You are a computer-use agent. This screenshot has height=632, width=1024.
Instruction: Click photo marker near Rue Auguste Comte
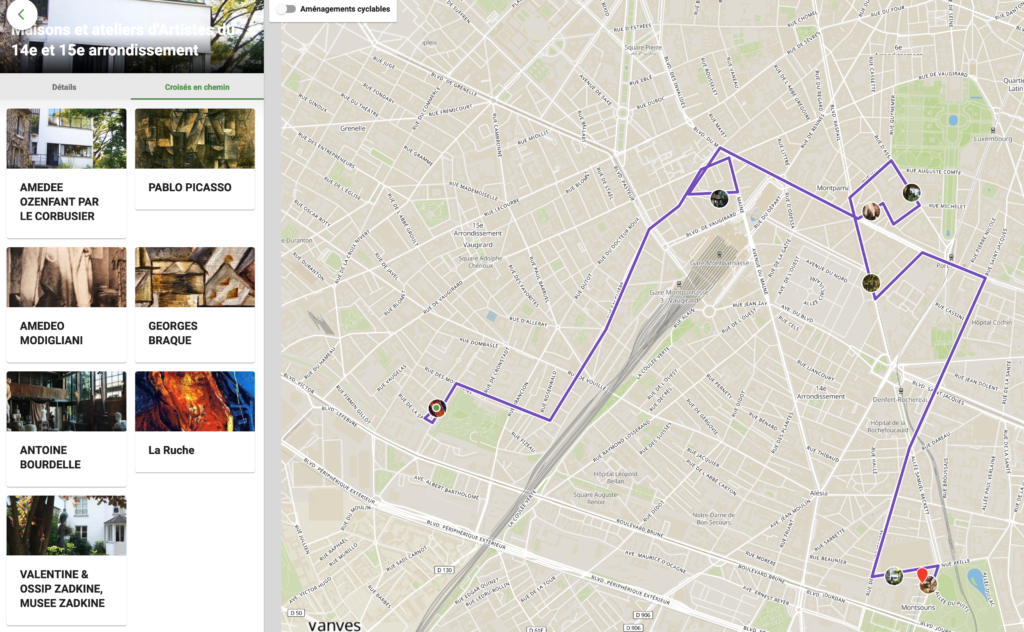pos(911,192)
